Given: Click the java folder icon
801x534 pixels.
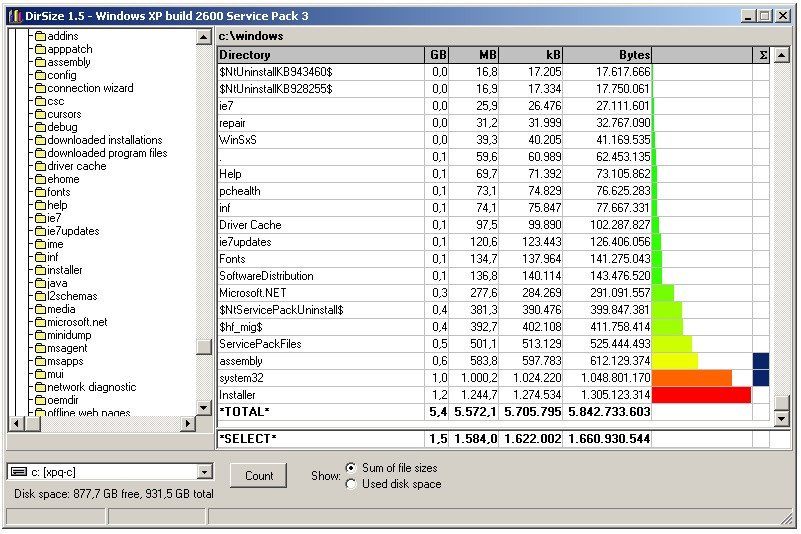Looking at the screenshot, I should point(40,283).
